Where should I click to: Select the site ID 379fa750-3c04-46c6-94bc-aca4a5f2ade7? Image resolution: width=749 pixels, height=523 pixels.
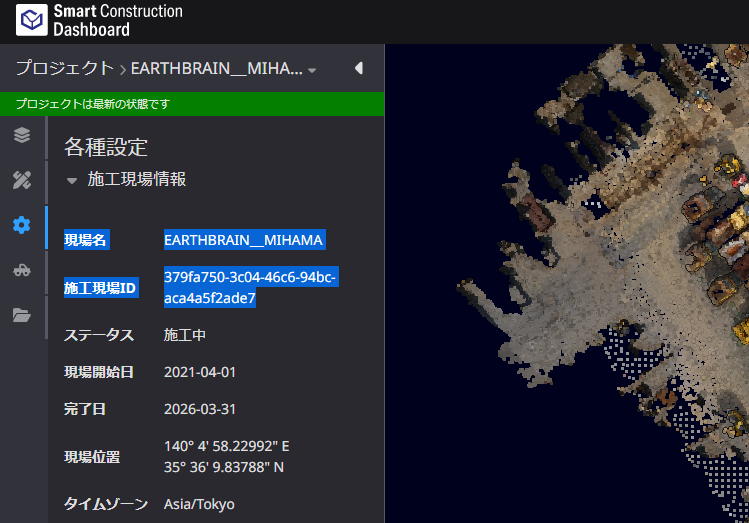pos(250,288)
